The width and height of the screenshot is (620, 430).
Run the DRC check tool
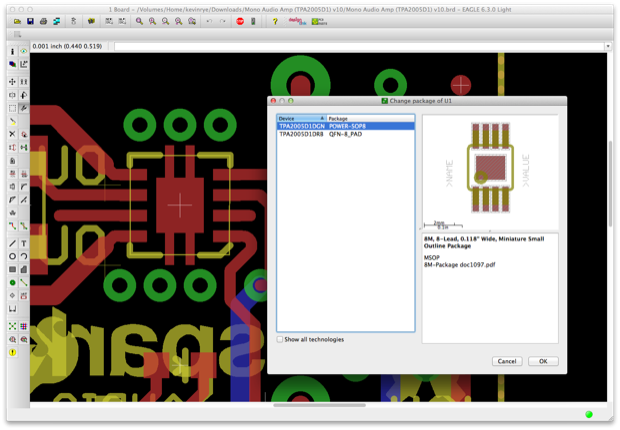coord(24,339)
